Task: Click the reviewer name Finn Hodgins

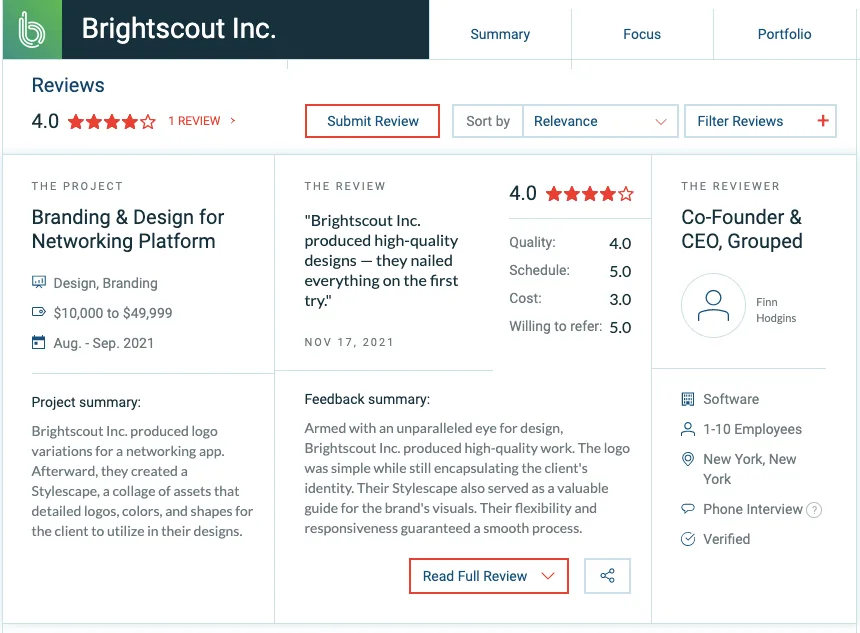Action: click(x=776, y=310)
